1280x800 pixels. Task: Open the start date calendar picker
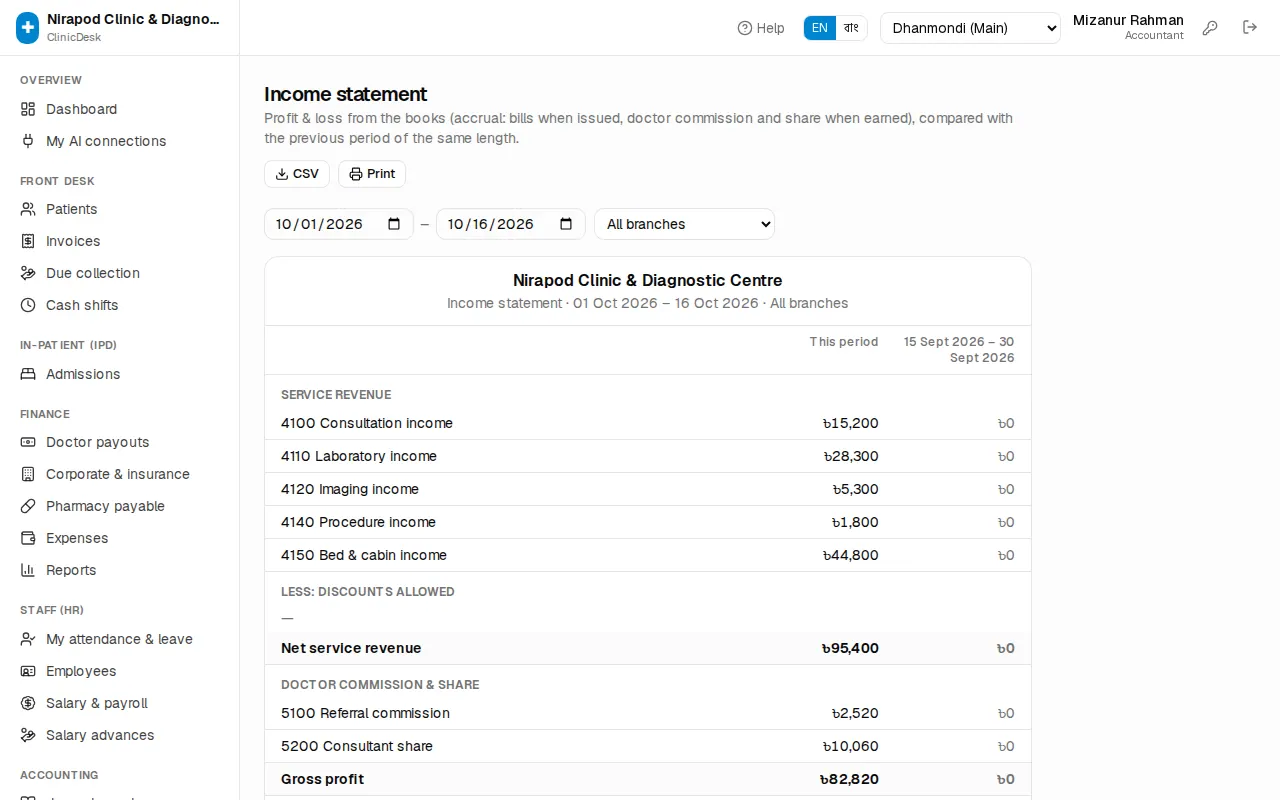point(394,224)
